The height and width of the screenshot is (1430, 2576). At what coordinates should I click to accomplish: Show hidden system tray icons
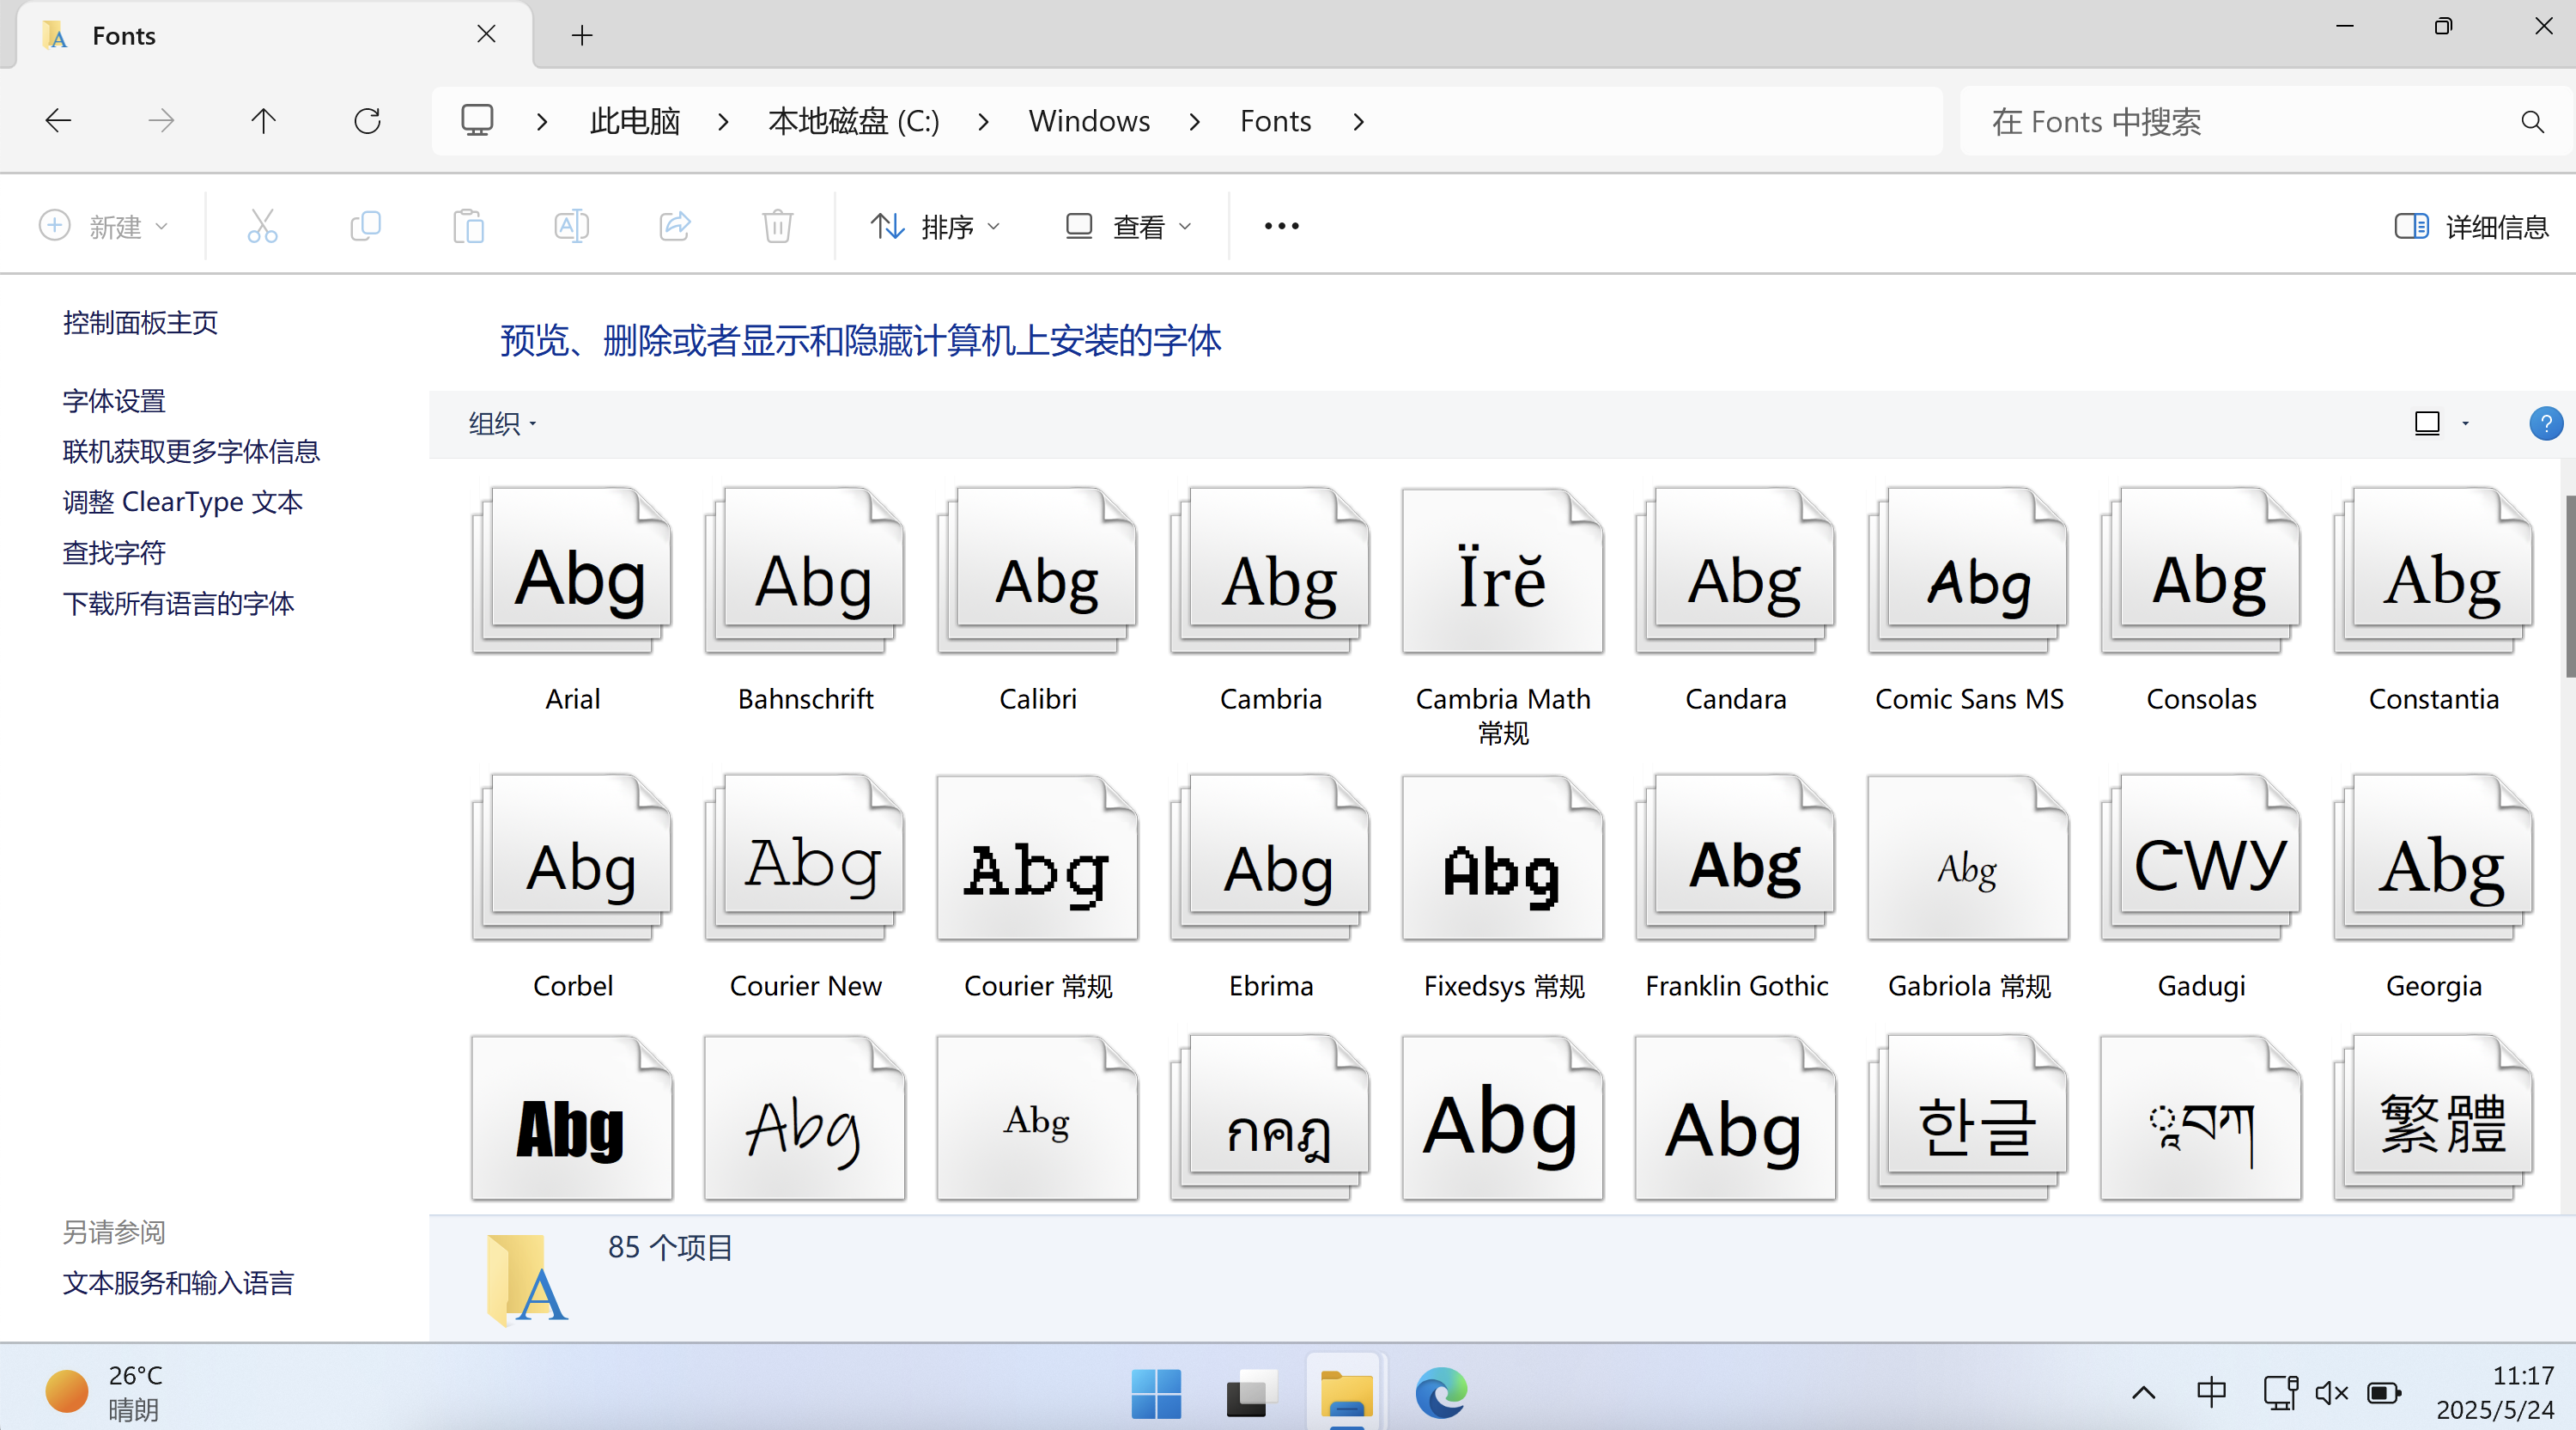coord(2143,1392)
